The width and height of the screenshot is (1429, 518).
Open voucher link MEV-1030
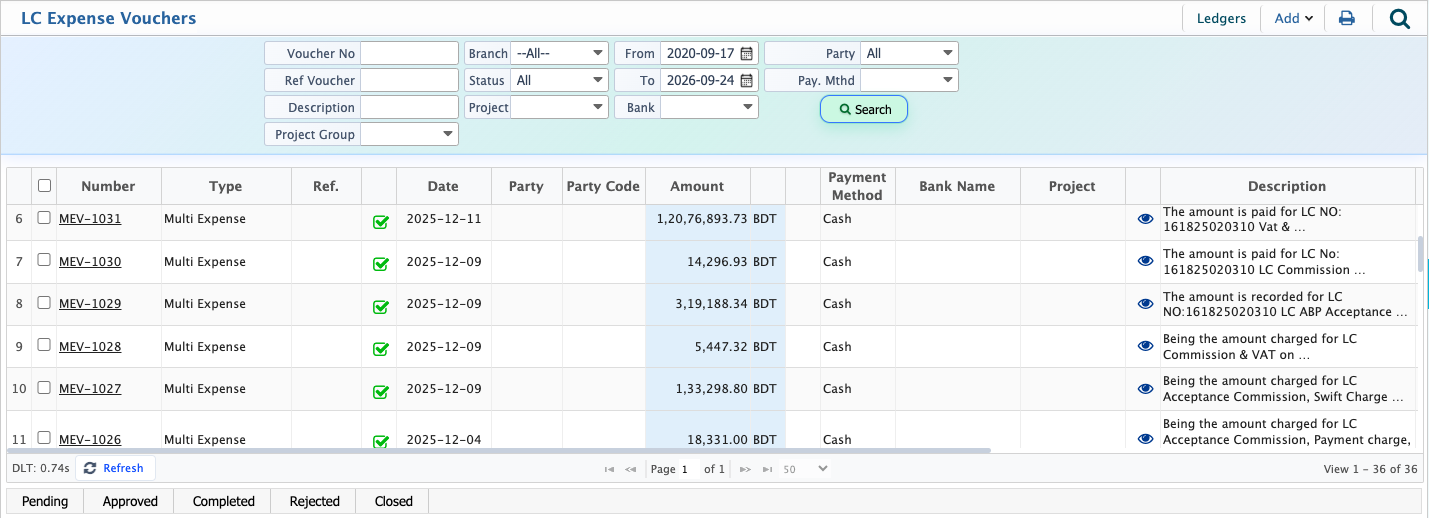90,261
